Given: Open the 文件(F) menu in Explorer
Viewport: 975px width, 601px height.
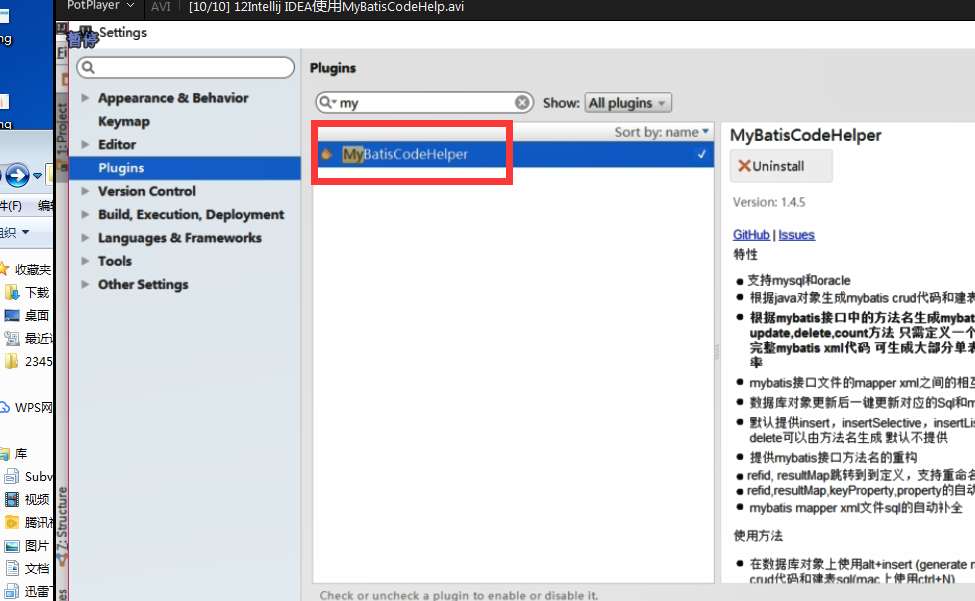Looking at the screenshot, I should pos(11,205).
